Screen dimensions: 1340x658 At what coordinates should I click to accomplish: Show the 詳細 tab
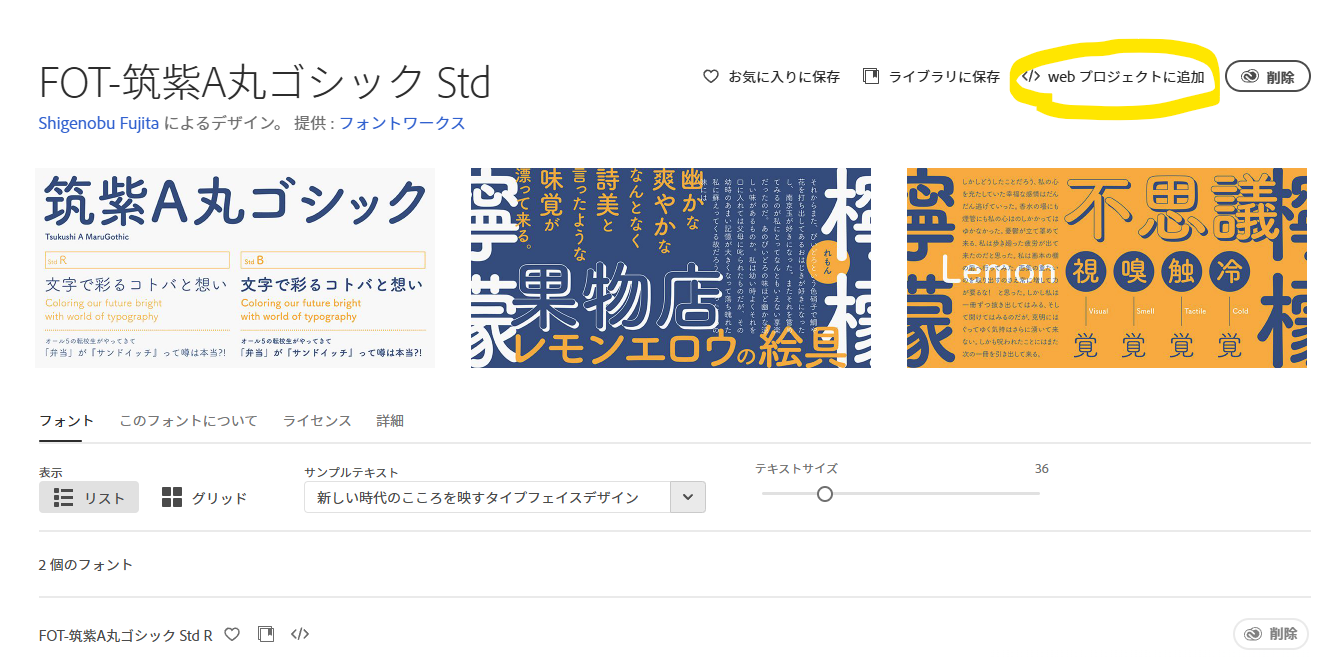(390, 421)
